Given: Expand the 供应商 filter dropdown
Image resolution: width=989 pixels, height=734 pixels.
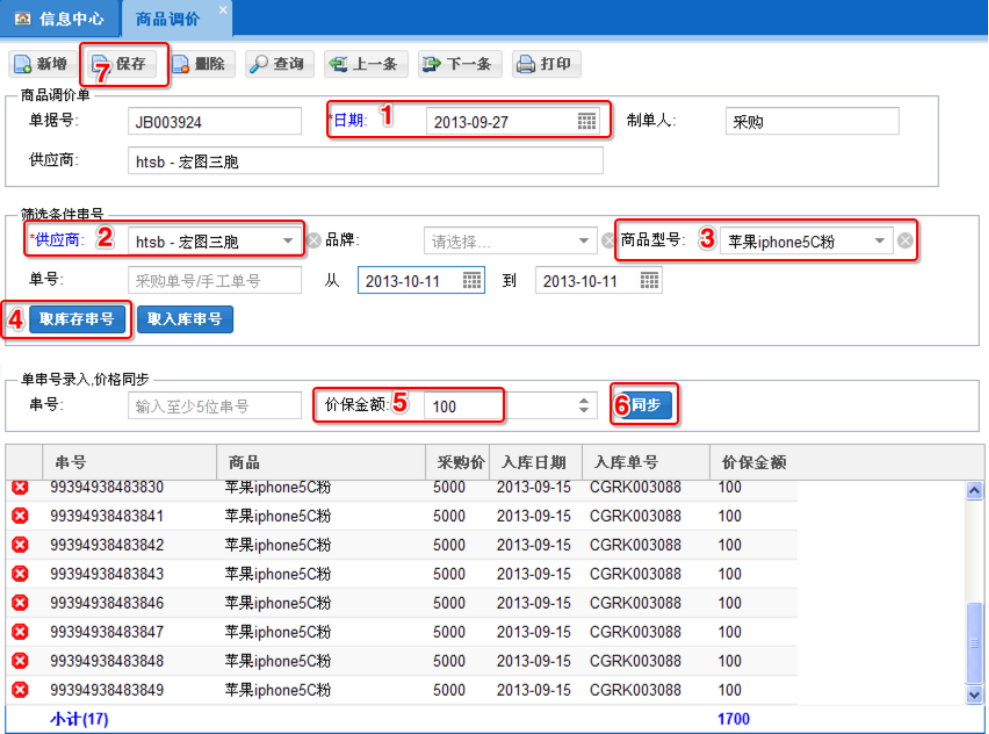Looking at the screenshot, I should coord(288,241).
